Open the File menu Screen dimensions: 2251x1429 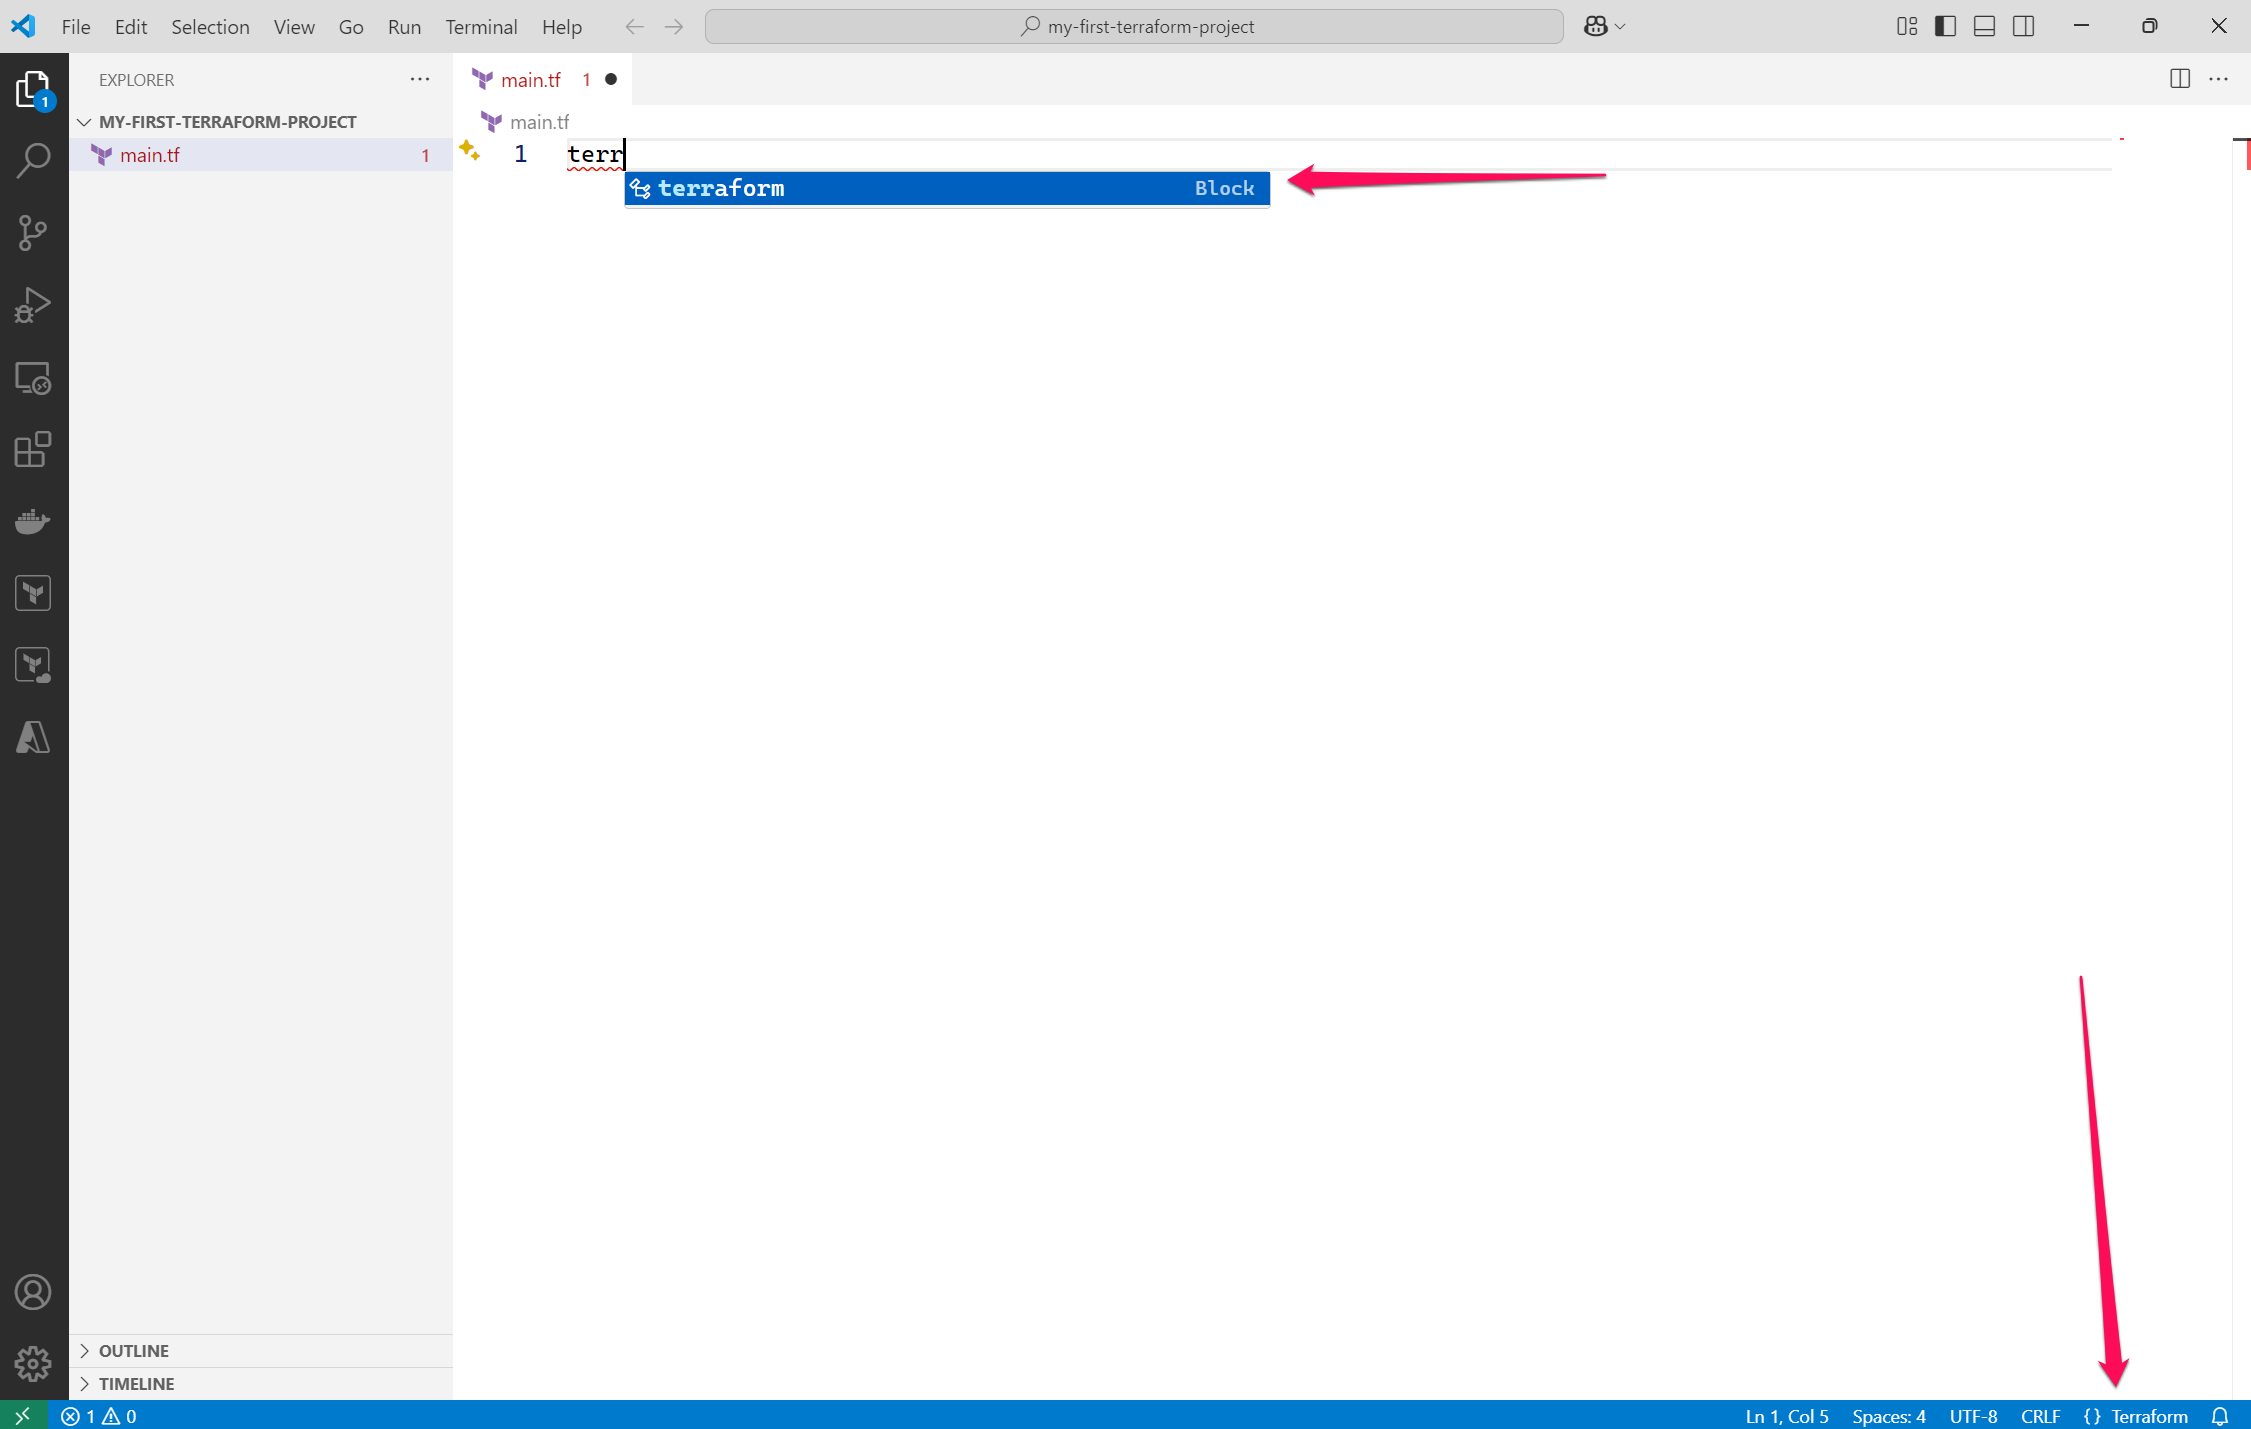(x=76, y=27)
